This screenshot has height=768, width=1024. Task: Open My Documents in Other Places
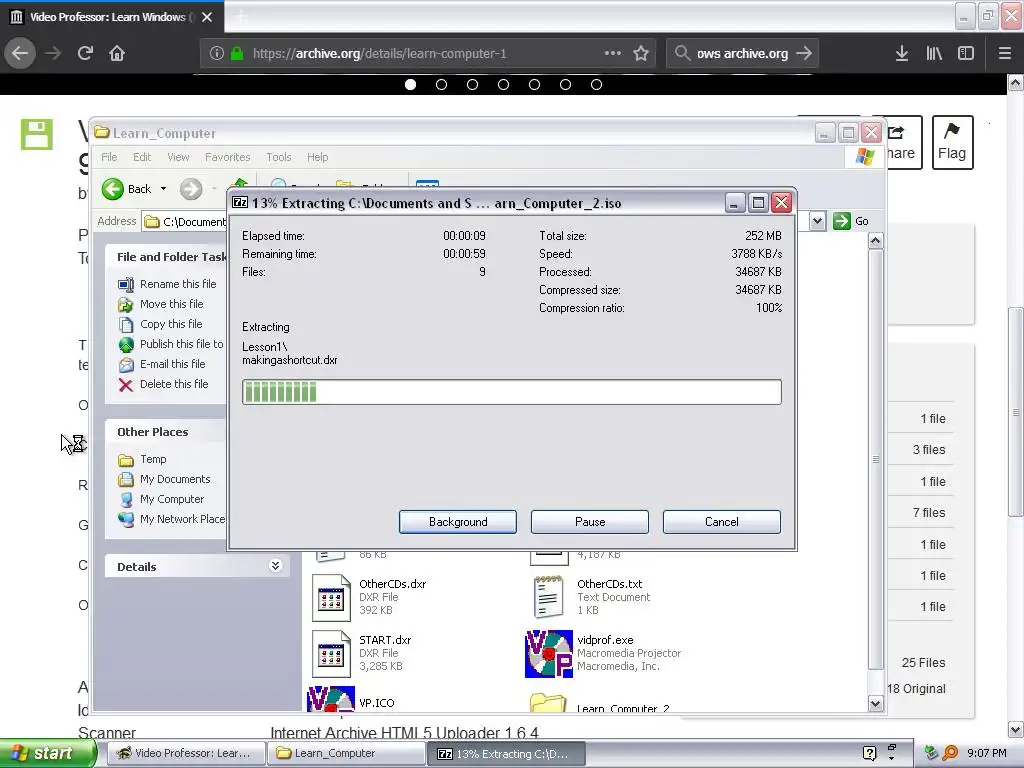(164, 479)
